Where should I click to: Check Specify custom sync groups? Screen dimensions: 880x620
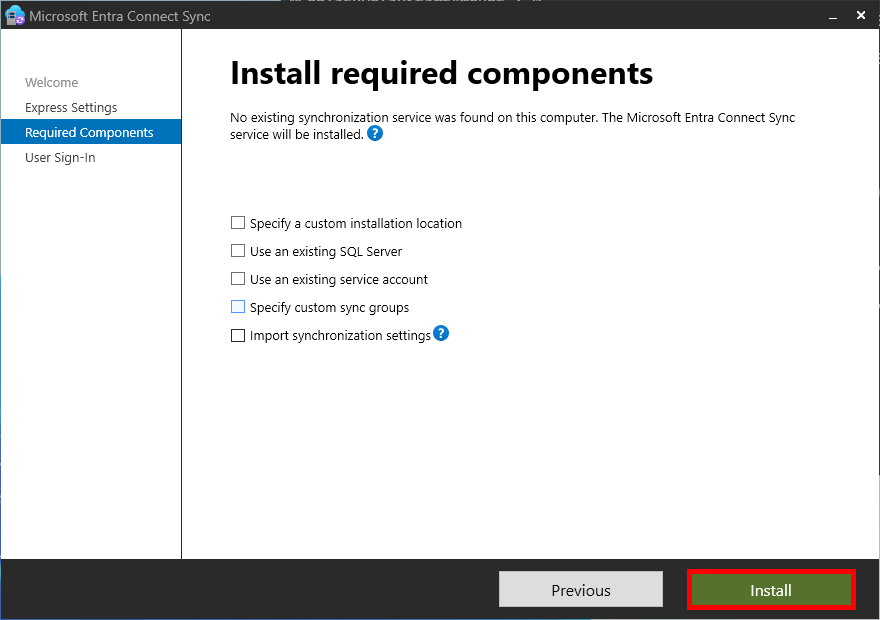click(x=237, y=307)
